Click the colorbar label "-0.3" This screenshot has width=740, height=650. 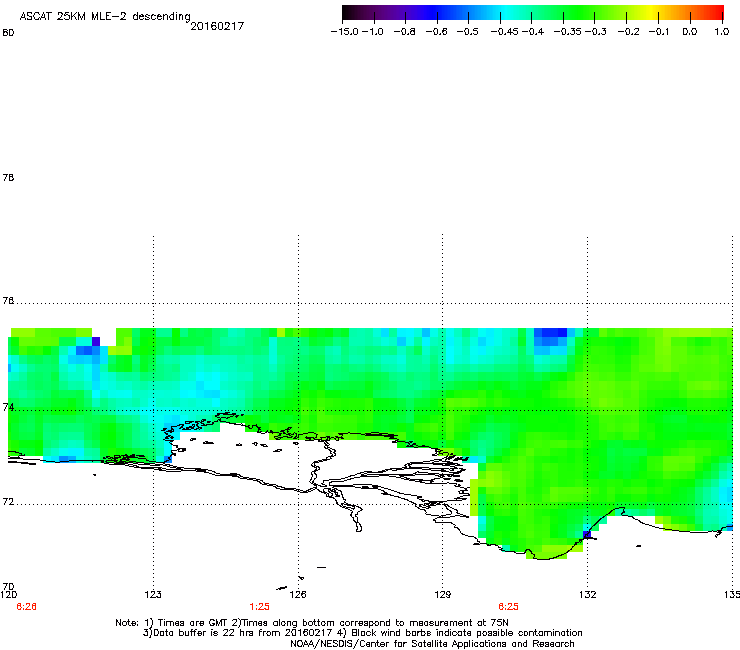click(596, 32)
